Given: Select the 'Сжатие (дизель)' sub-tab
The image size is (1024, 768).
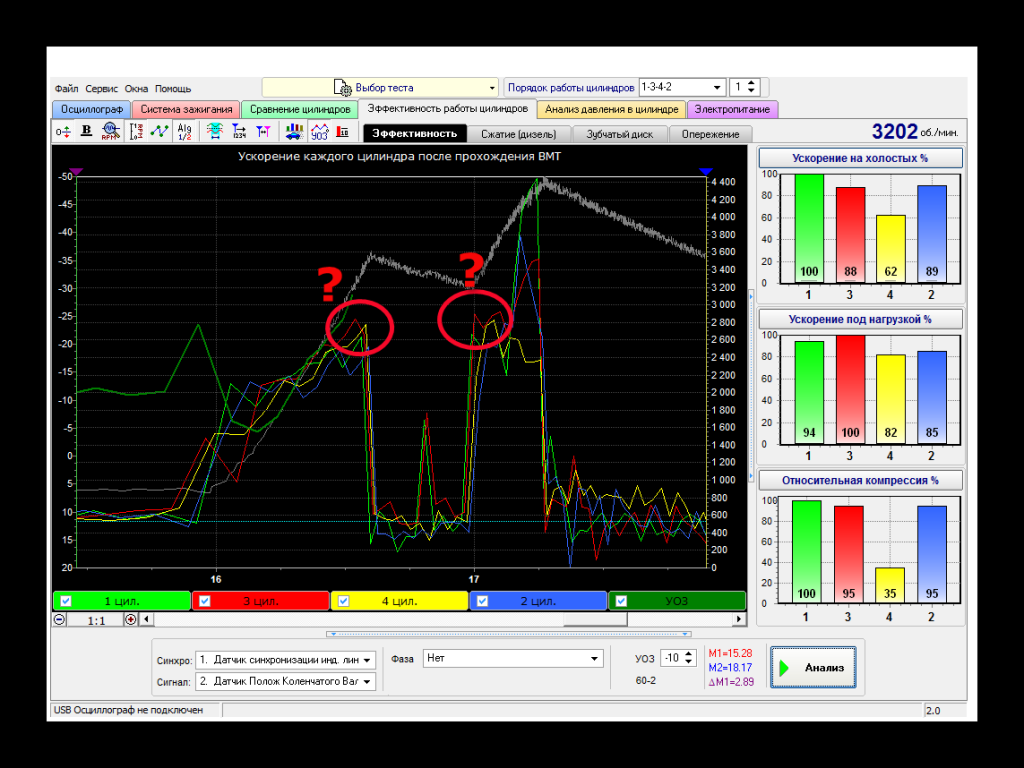Looking at the screenshot, I should (x=519, y=134).
